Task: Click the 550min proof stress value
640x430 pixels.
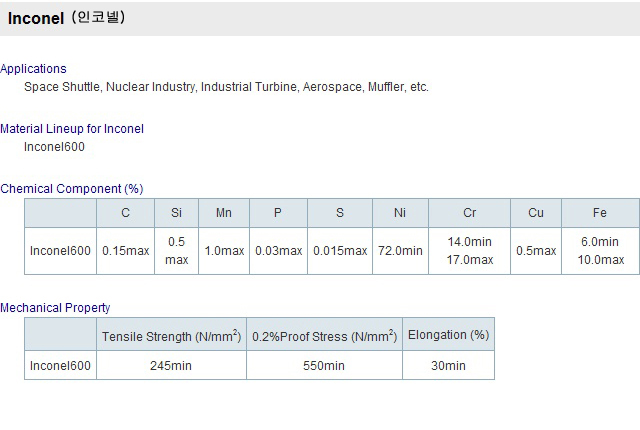Action: pos(324,366)
